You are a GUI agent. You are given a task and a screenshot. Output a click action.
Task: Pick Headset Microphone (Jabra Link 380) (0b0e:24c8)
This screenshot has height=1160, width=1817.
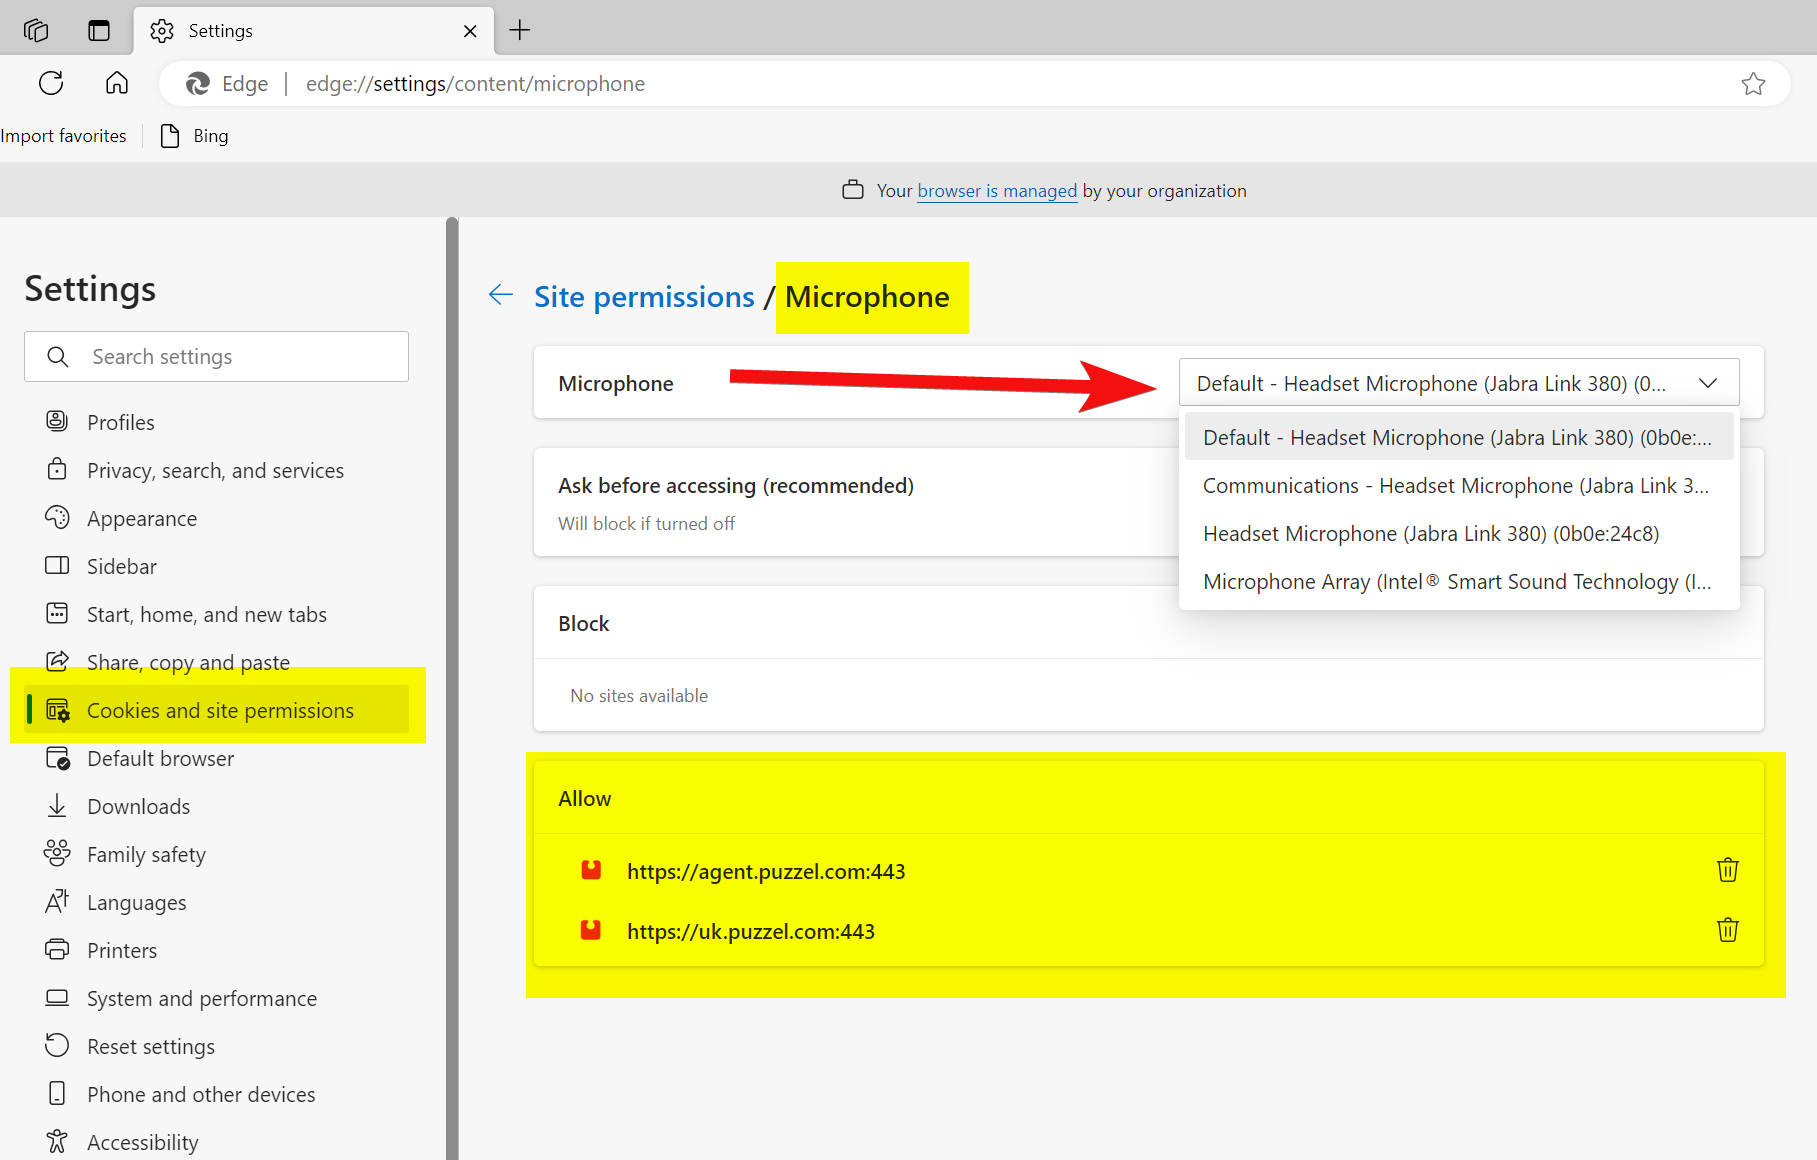[x=1430, y=534]
